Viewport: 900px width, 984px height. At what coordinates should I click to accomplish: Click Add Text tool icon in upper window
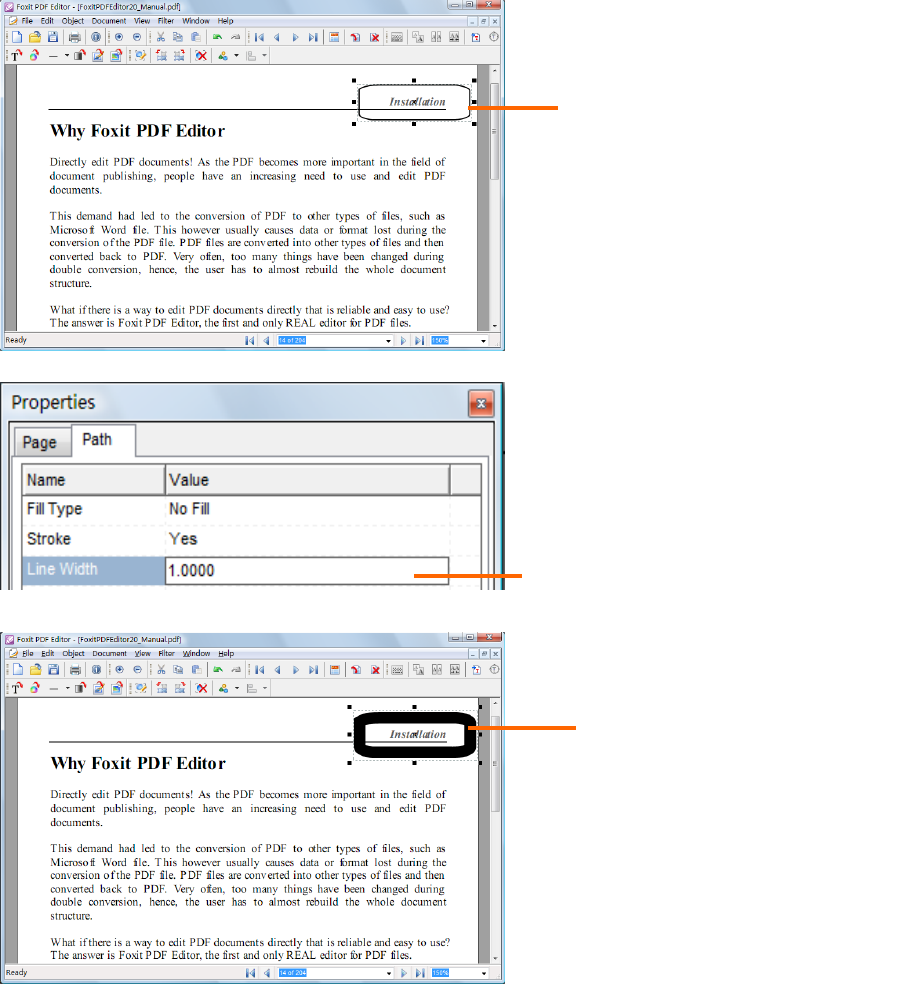(x=16, y=56)
